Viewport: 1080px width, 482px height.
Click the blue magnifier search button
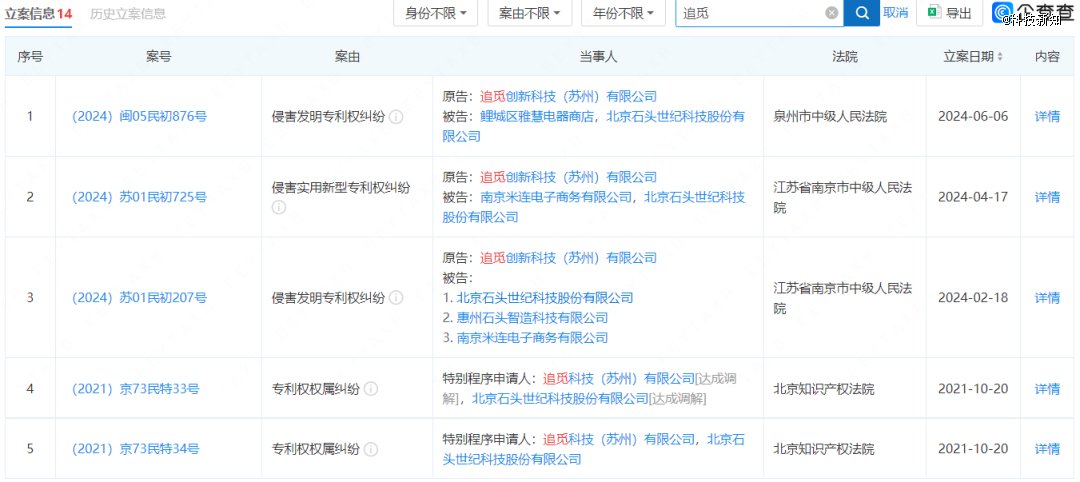pos(862,12)
